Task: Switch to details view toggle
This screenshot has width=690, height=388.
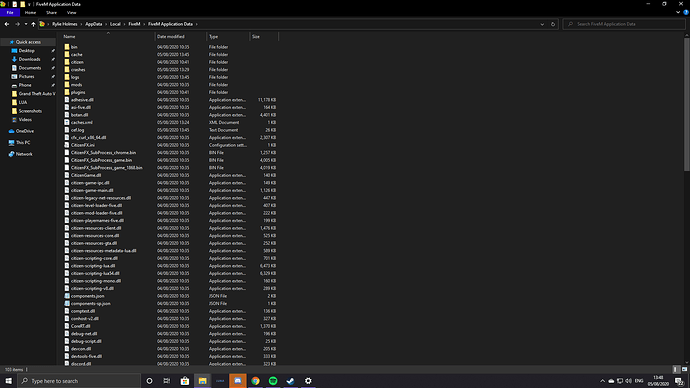Action: [x=676, y=370]
